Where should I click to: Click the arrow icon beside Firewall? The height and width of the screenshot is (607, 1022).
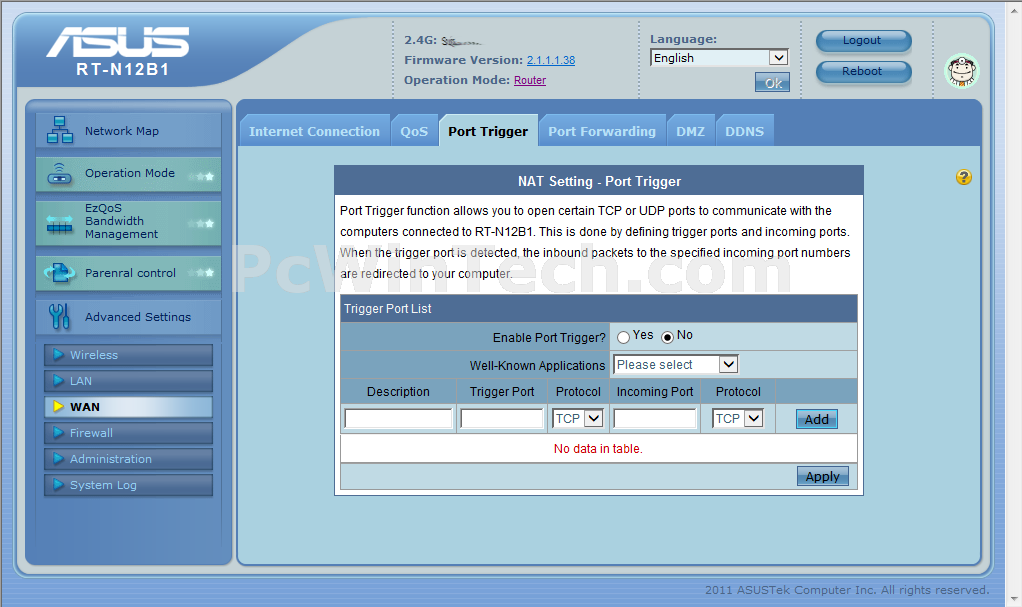click(x=58, y=433)
